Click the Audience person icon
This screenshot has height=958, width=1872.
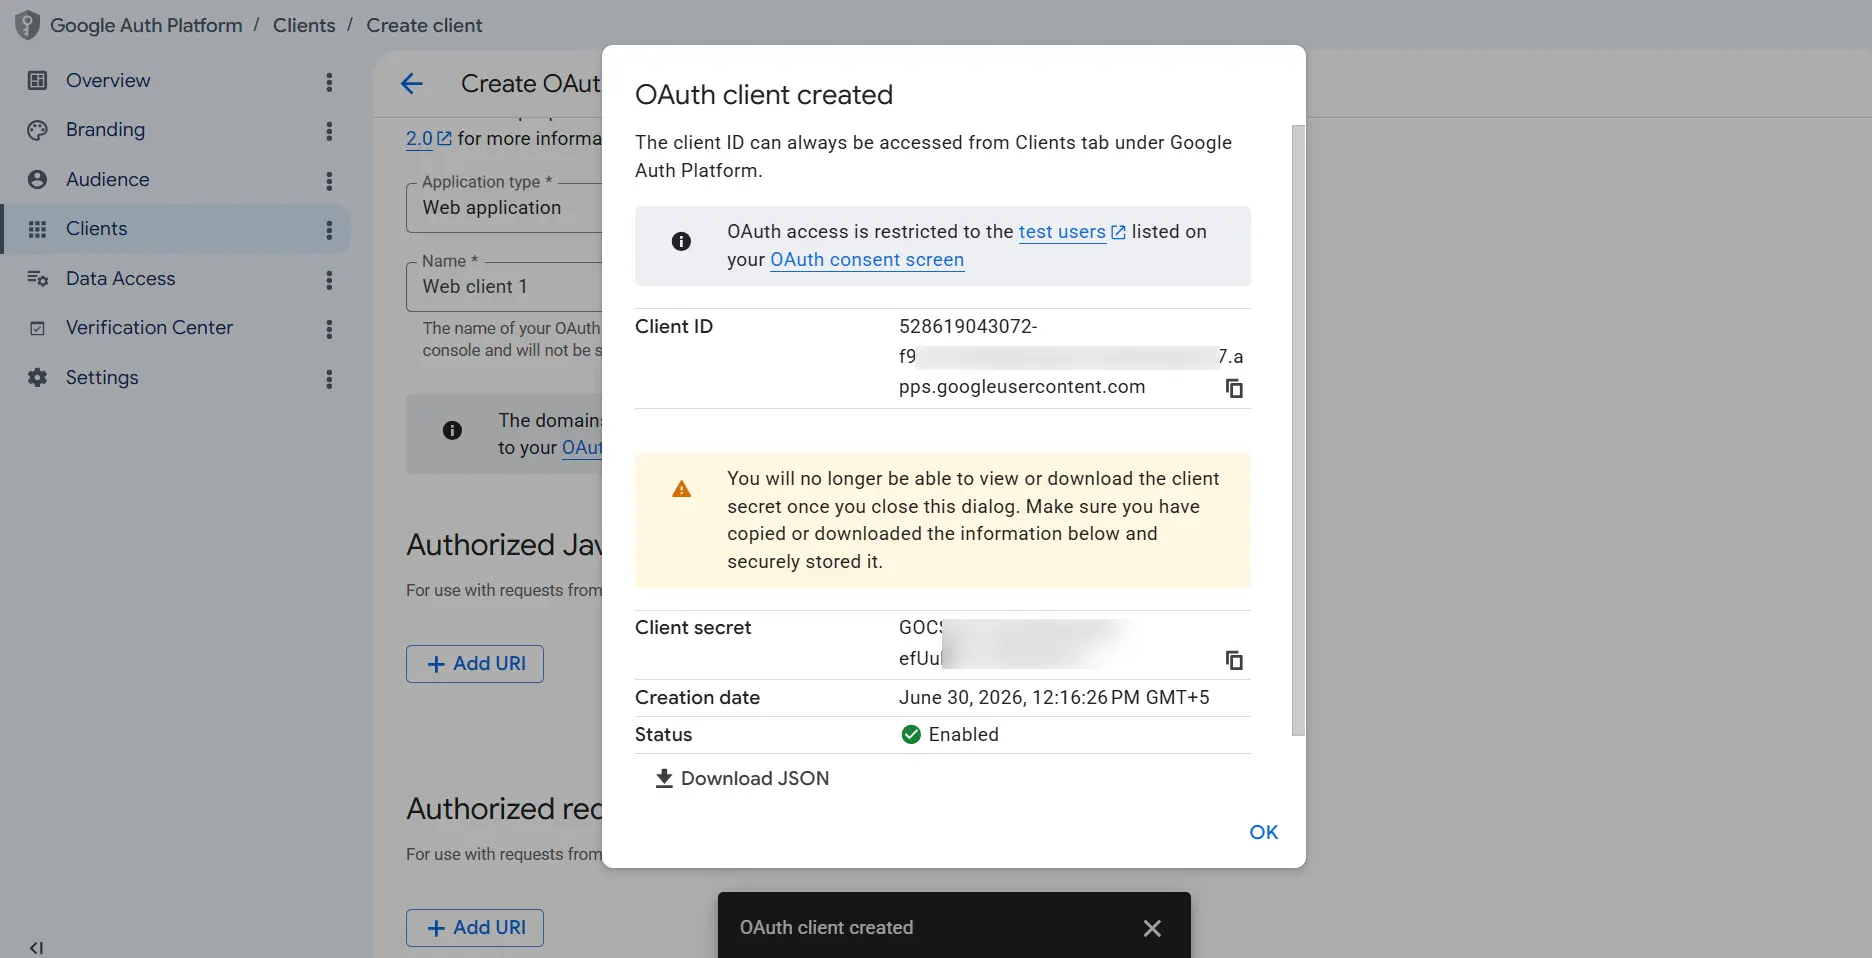pyautogui.click(x=37, y=180)
